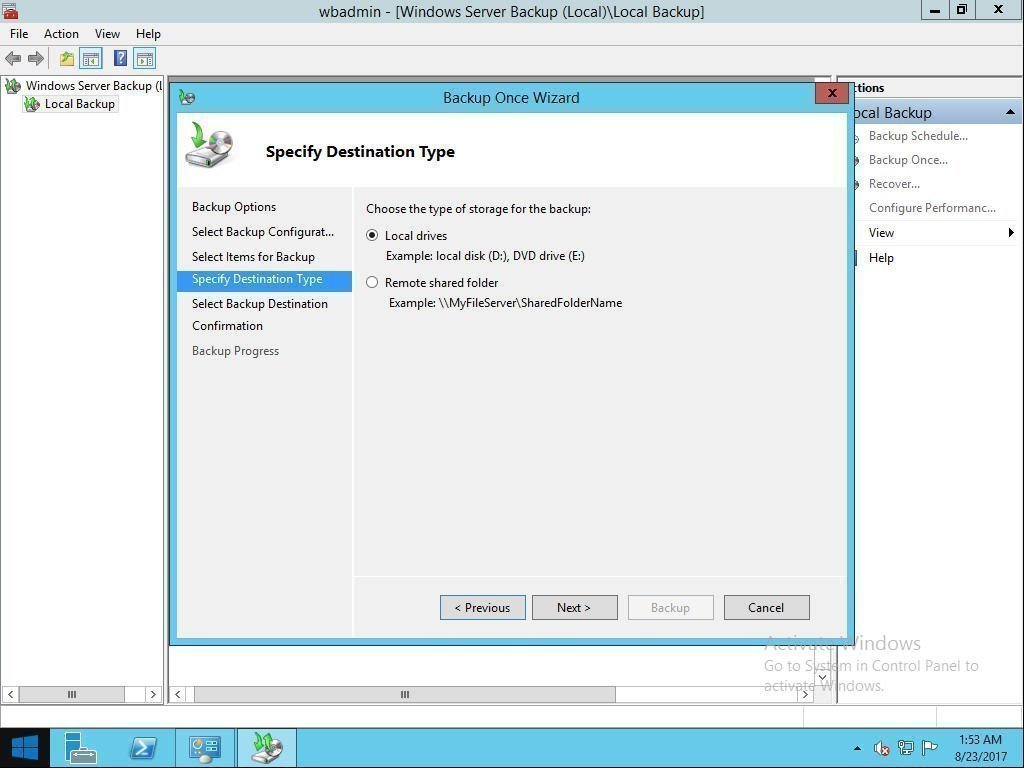The height and width of the screenshot is (768, 1024).
Task: Select the Local drives radio button
Action: pyautogui.click(x=372, y=235)
